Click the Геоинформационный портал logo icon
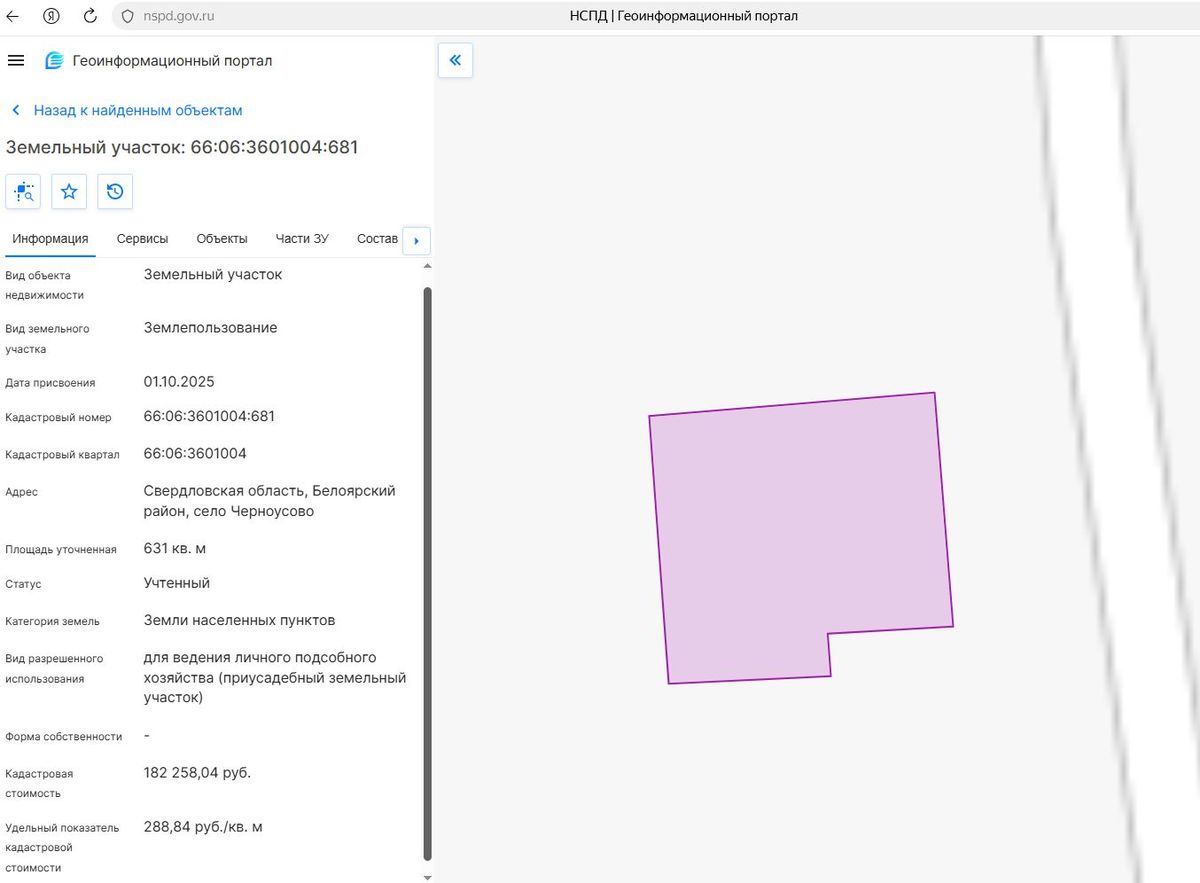Image resolution: width=1200 pixels, height=883 pixels. (x=54, y=61)
